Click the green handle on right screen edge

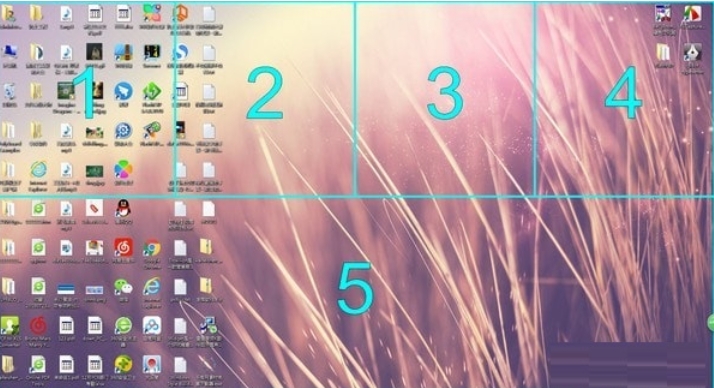pos(711,322)
